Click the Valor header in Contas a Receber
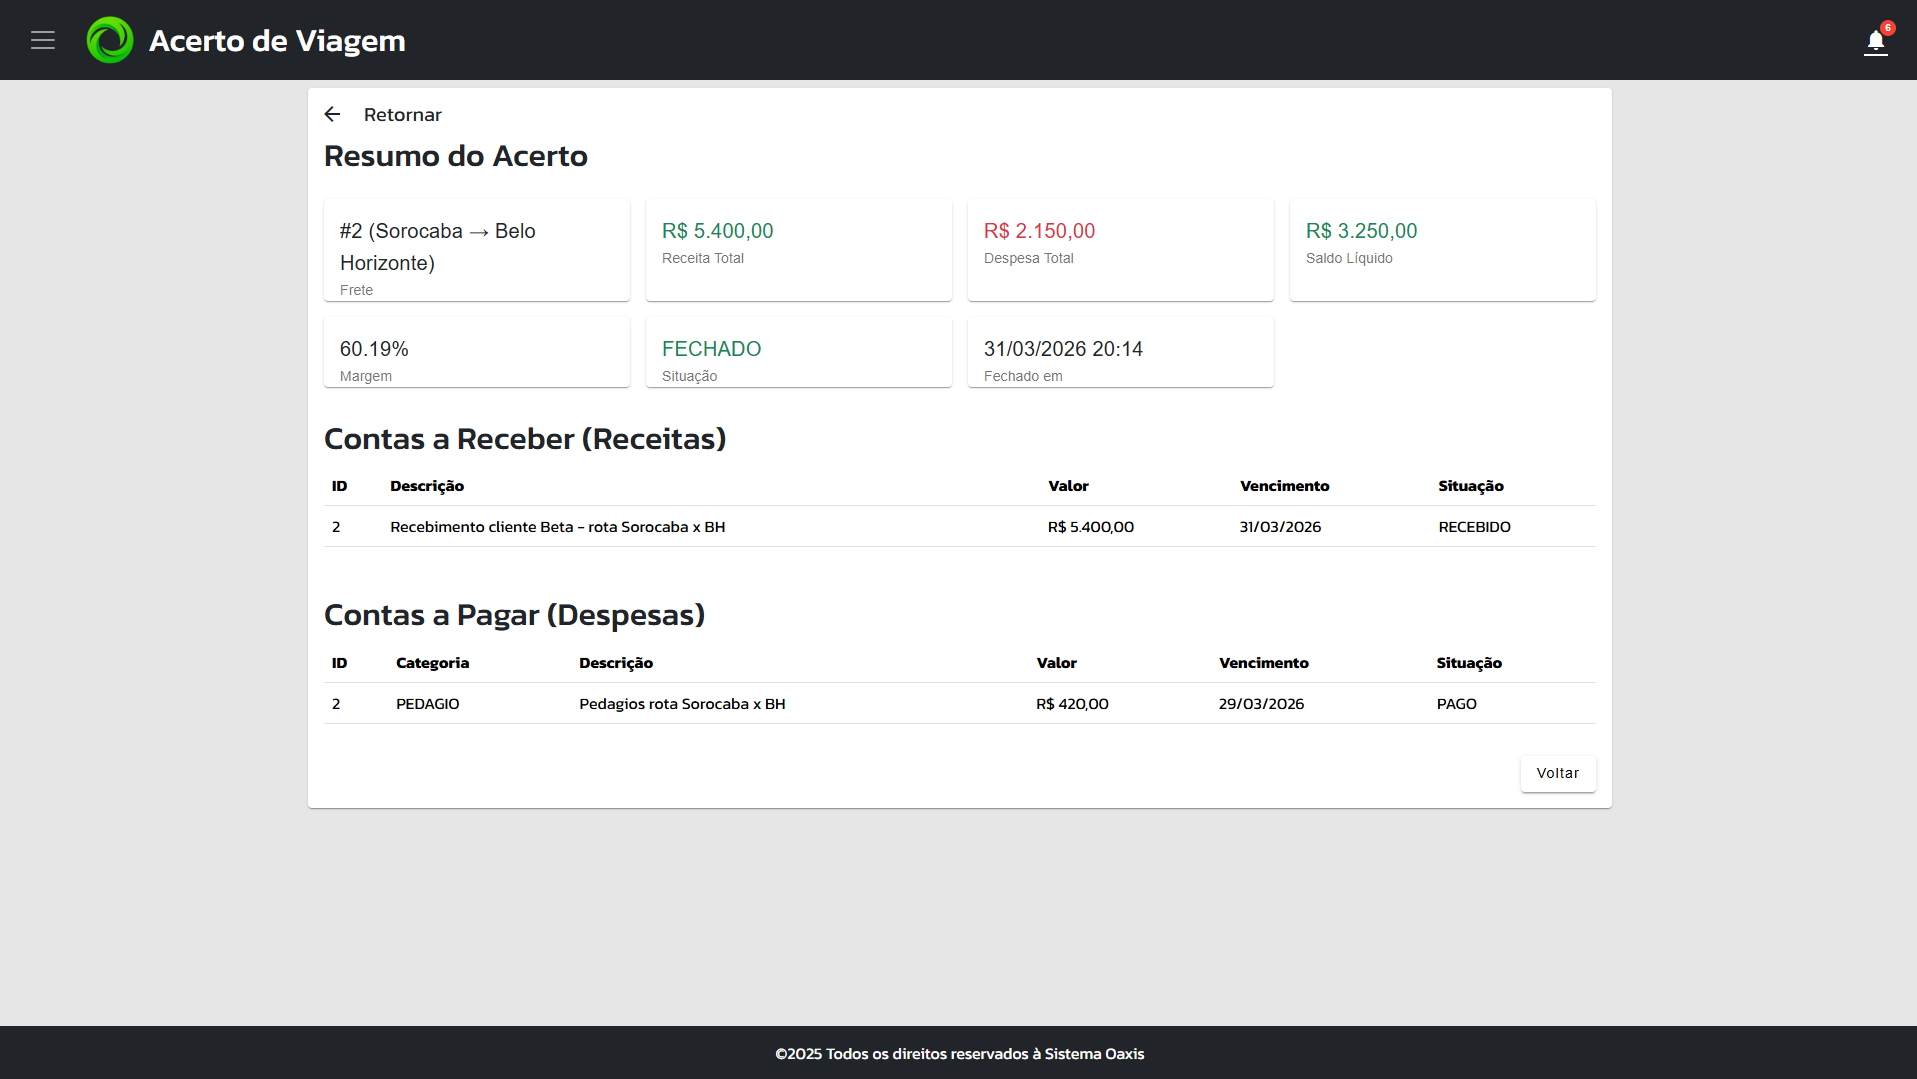This screenshot has width=1917, height=1079. pyautogui.click(x=1068, y=486)
